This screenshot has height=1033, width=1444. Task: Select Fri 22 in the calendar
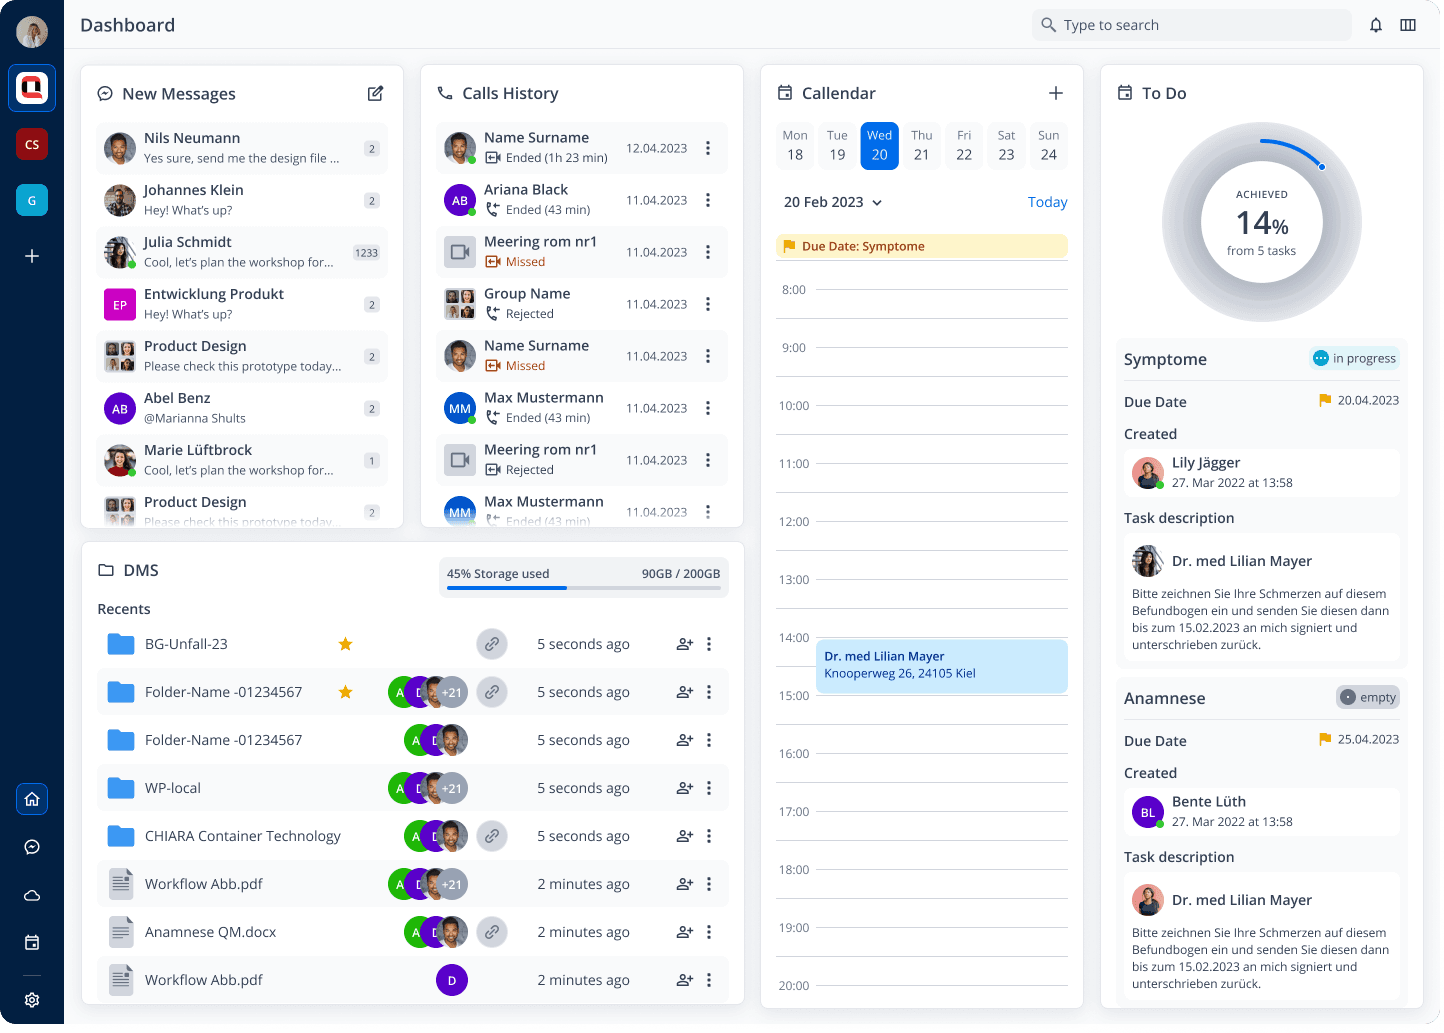(x=964, y=145)
